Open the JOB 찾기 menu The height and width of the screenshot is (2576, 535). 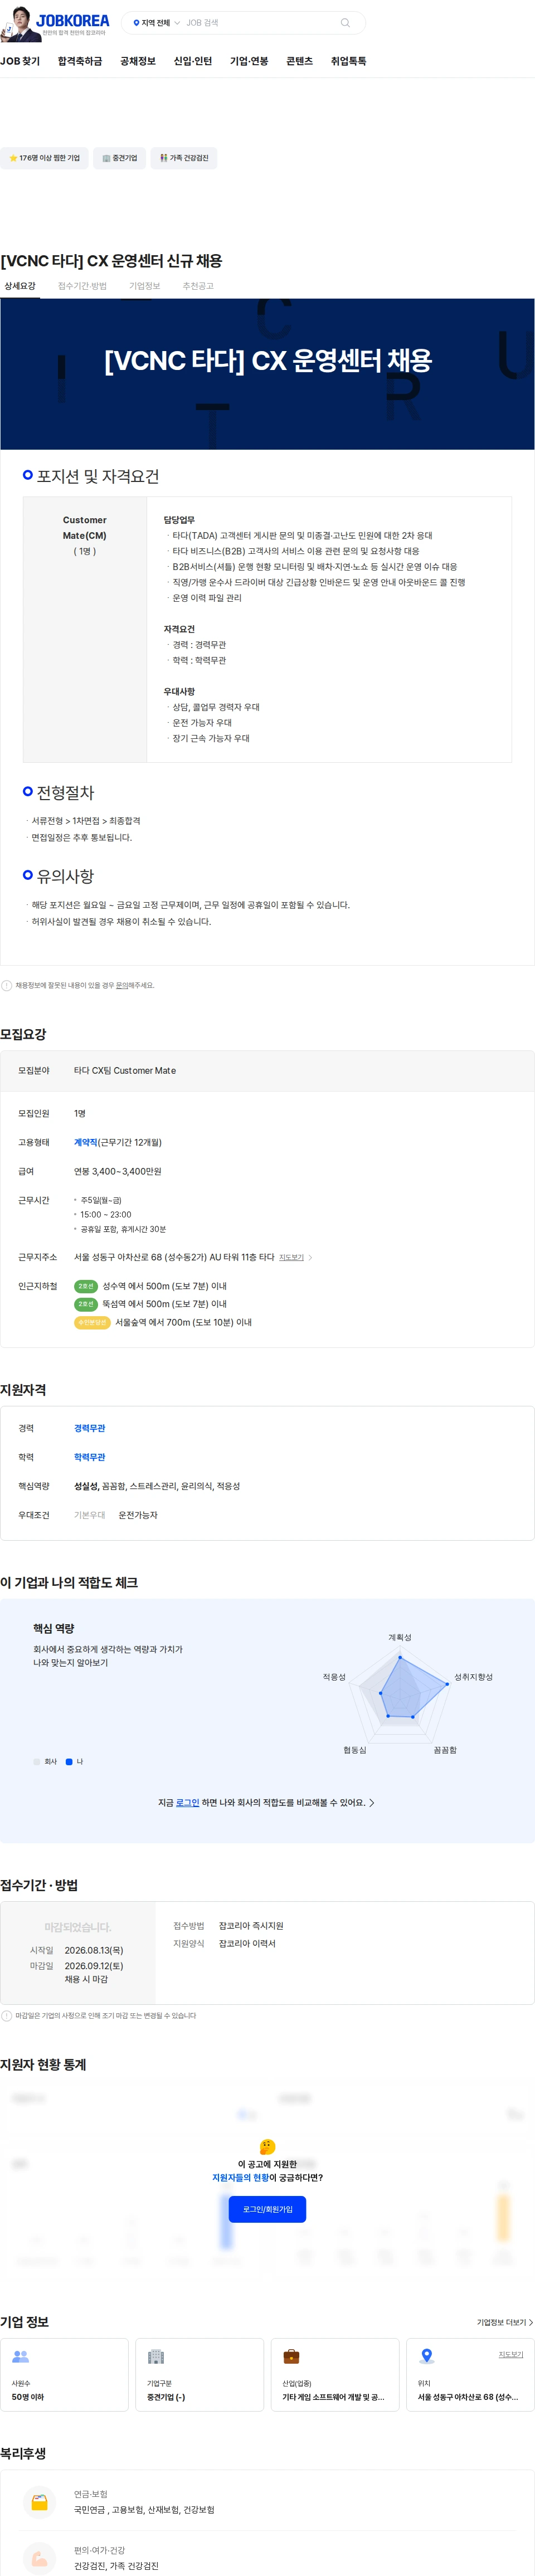click(x=20, y=61)
